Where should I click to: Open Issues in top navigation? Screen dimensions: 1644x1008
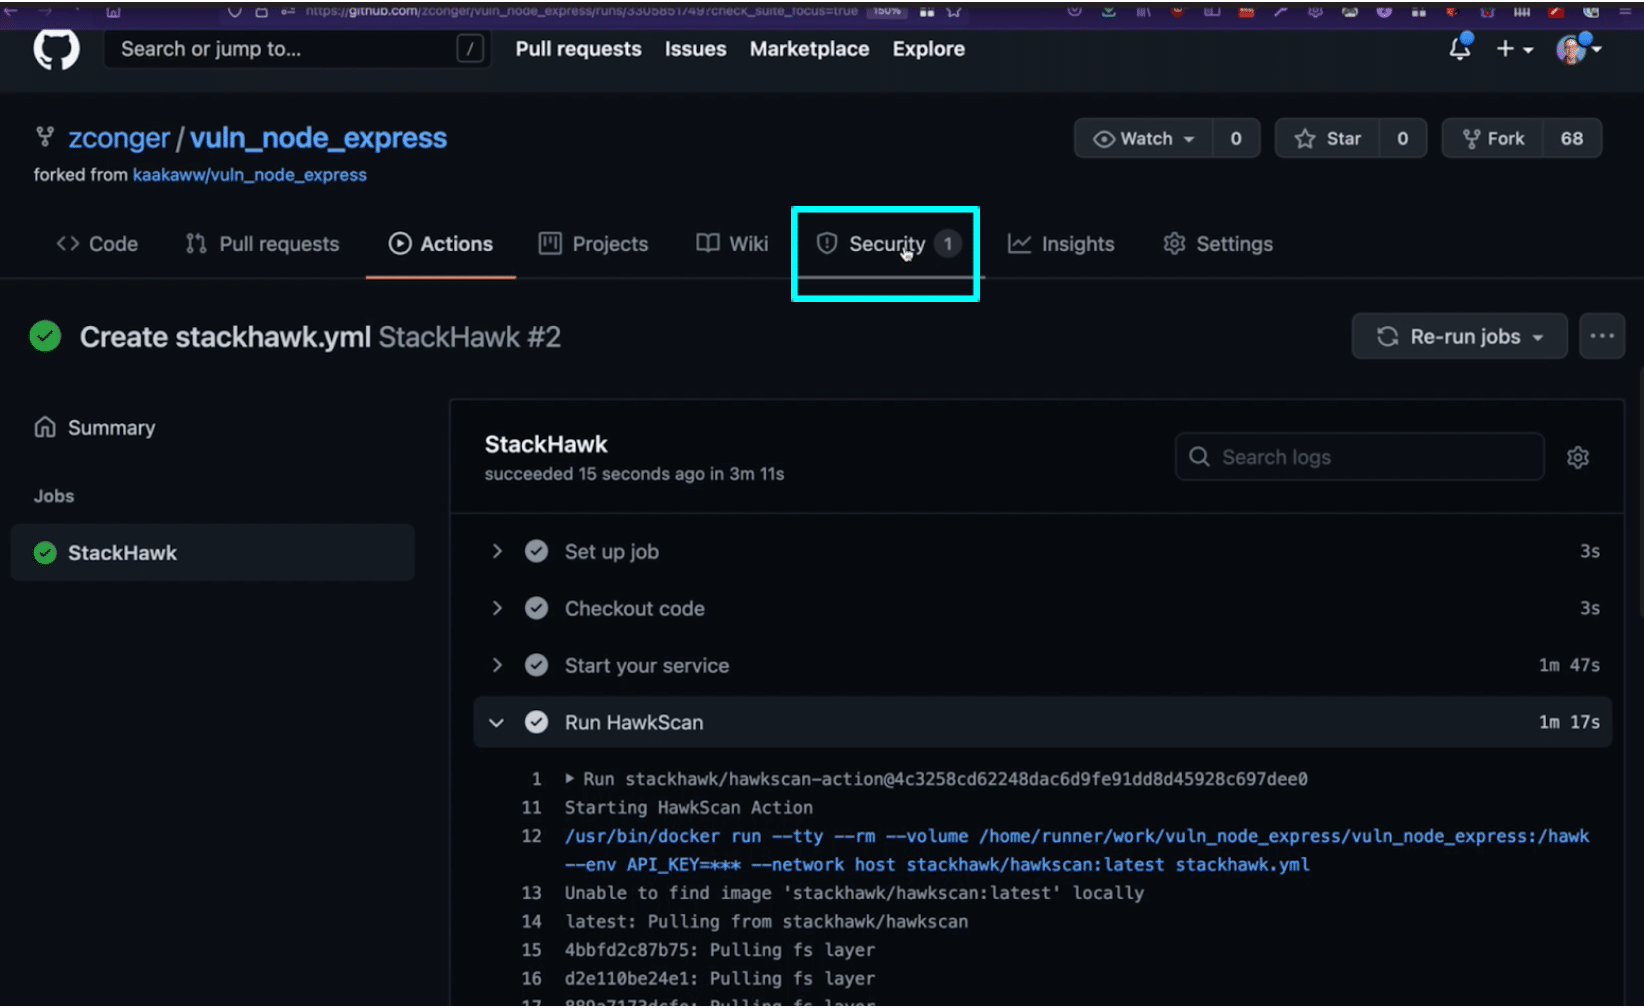pyautogui.click(x=695, y=49)
